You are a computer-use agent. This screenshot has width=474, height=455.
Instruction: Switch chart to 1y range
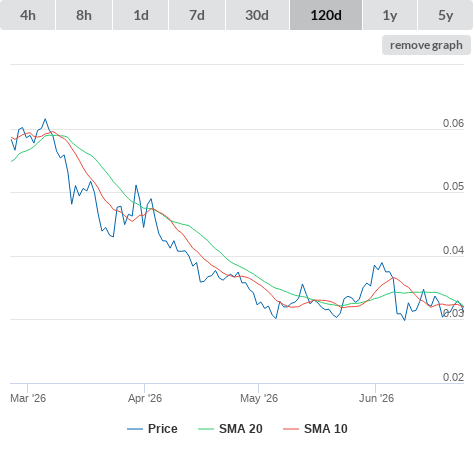click(x=390, y=15)
